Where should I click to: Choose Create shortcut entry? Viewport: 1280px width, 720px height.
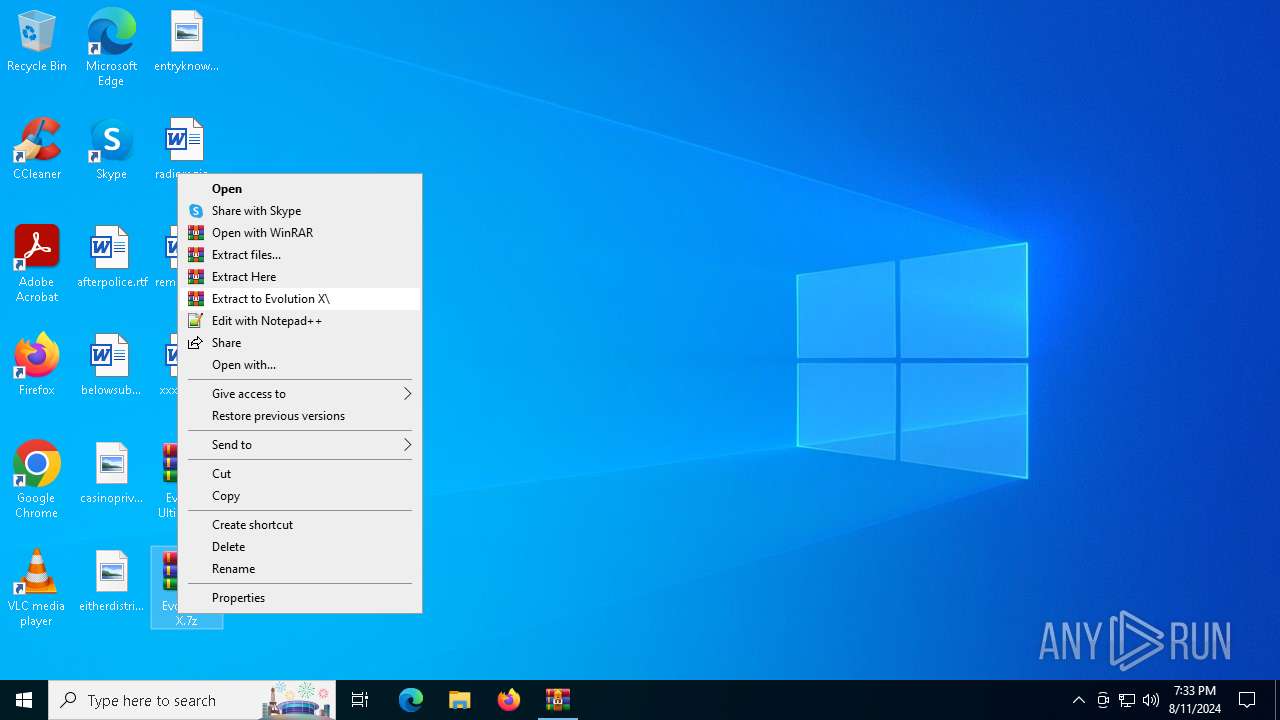[x=300, y=525]
